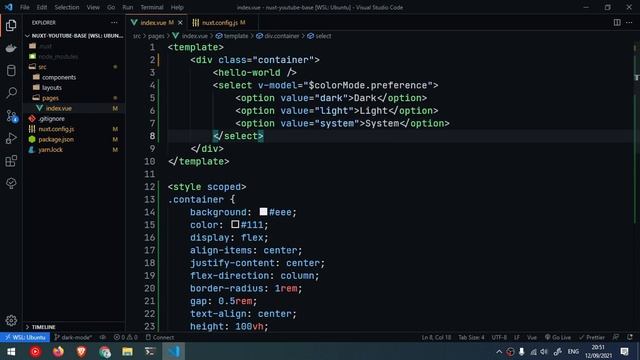
Task: Click the #111 color swatch
Action: [x=235, y=224]
